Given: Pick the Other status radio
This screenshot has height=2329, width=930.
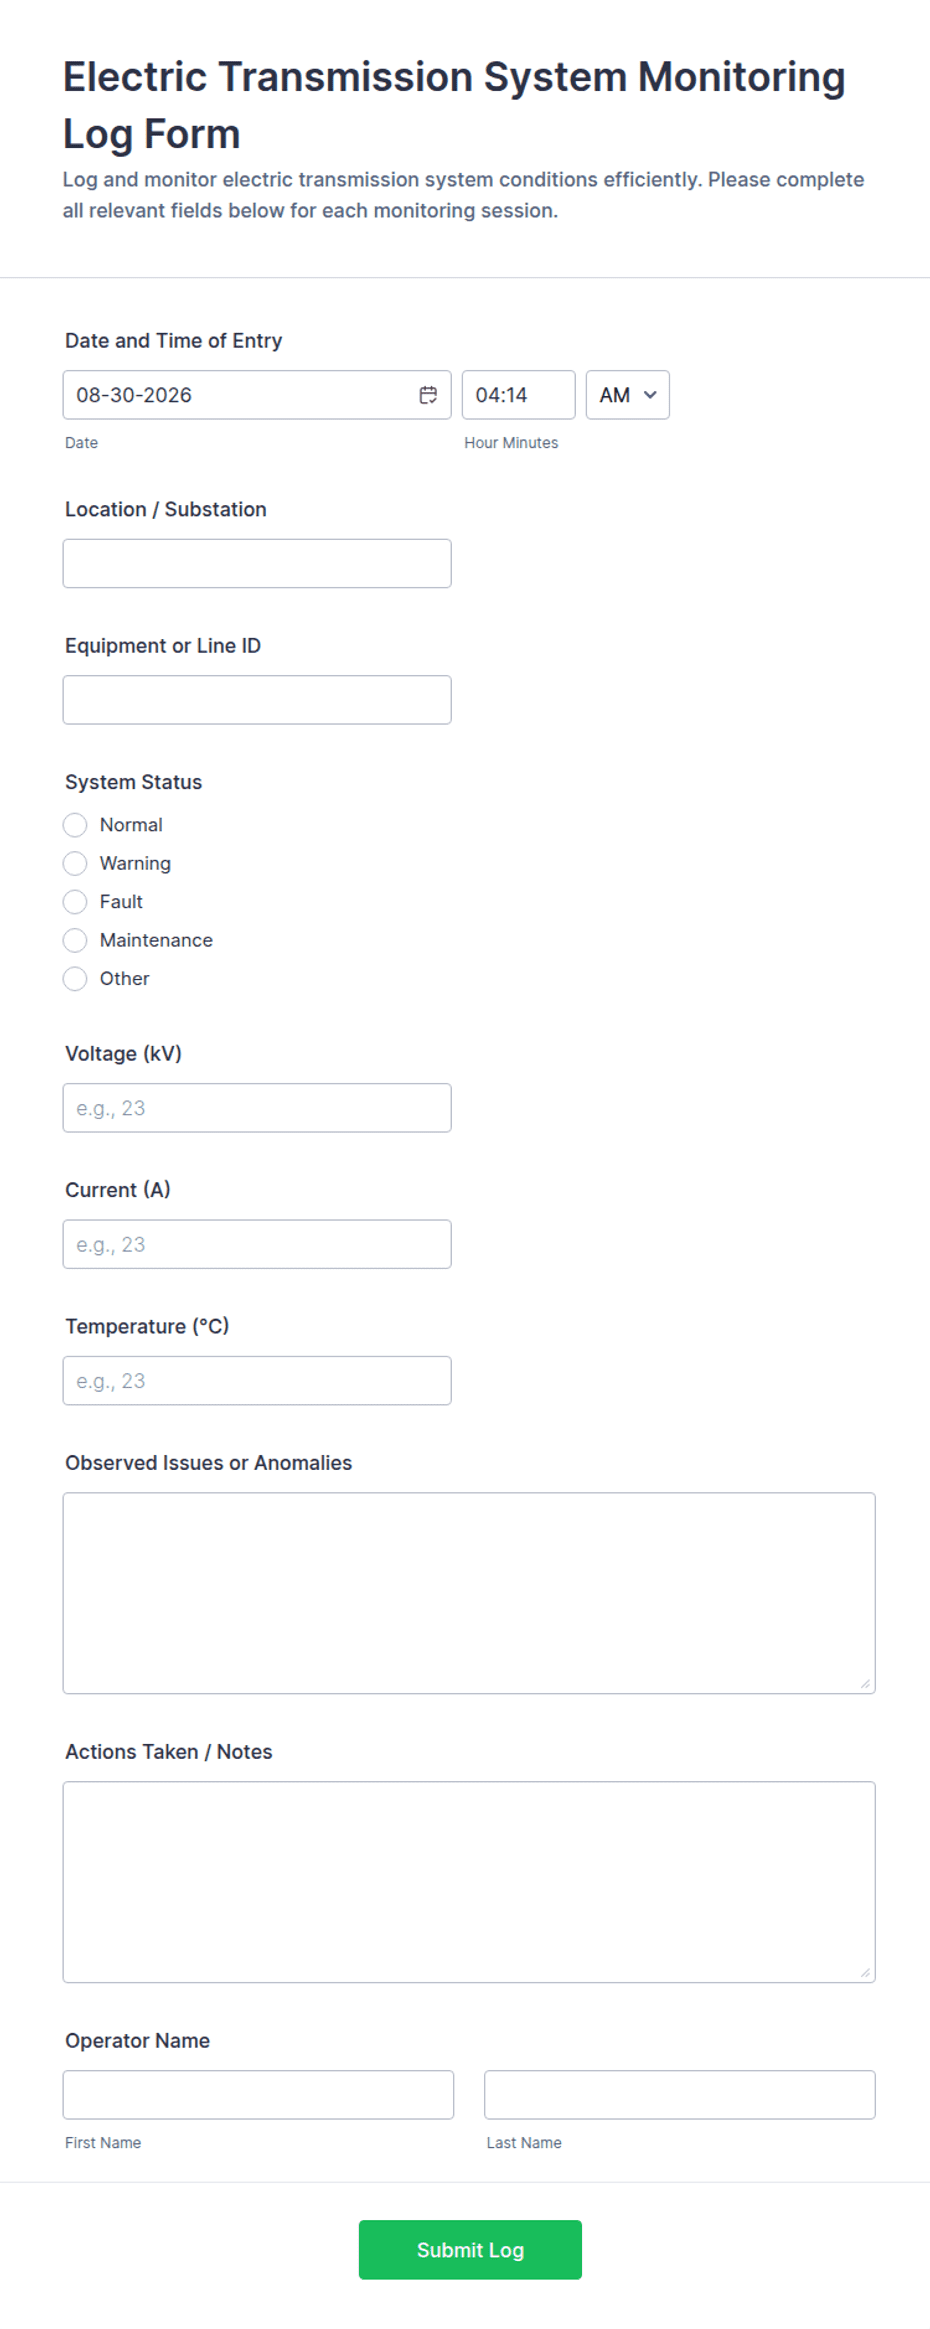Looking at the screenshot, I should coord(75,979).
